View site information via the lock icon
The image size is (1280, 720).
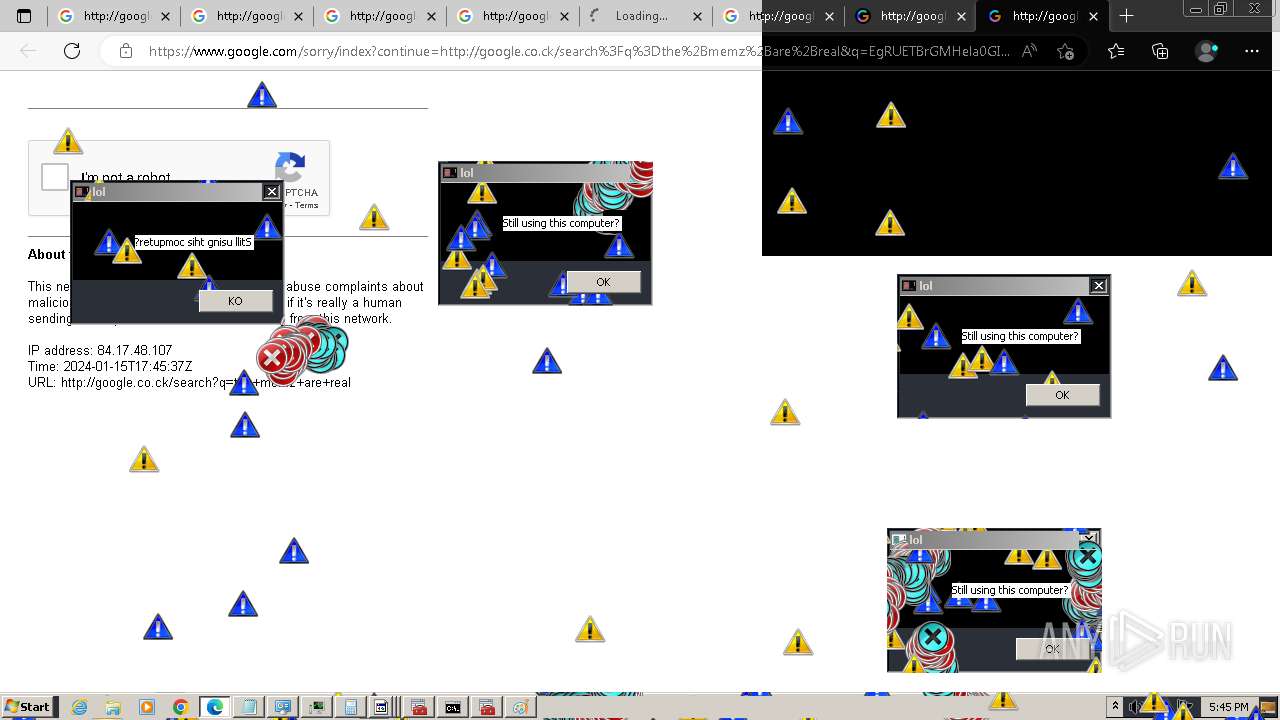126,51
